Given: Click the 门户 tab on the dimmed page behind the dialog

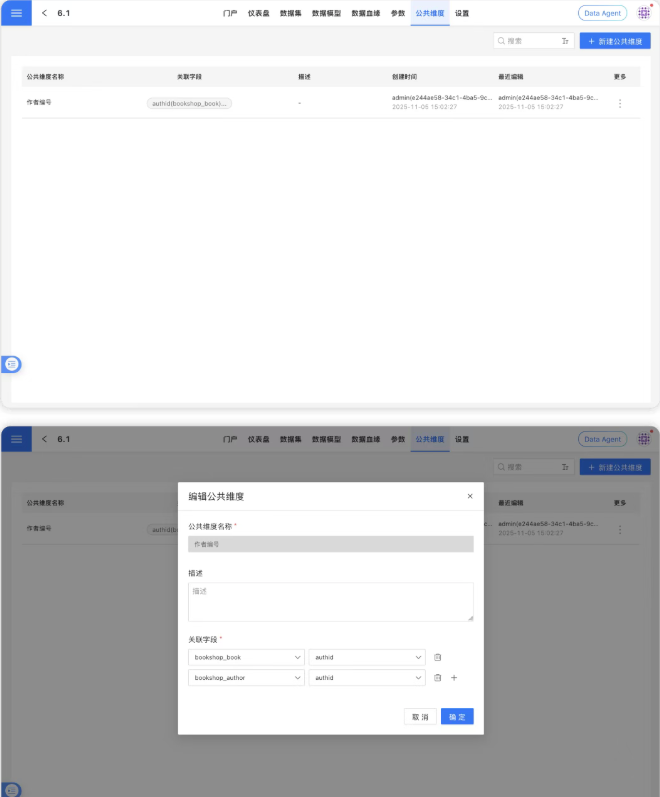Looking at the screenshot, I should click(230, 439).
